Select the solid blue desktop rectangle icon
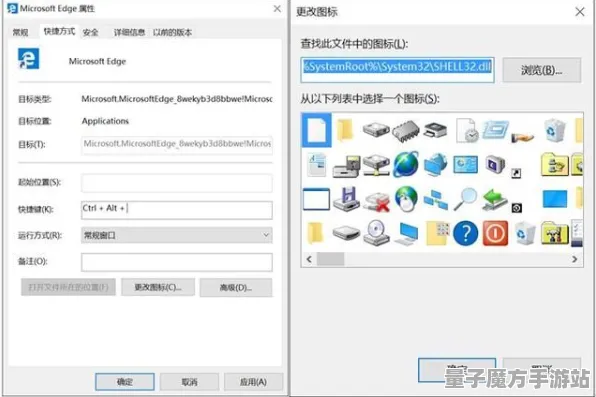The height and width of the screenshot is (397, 596). click(x=555, y=199)
